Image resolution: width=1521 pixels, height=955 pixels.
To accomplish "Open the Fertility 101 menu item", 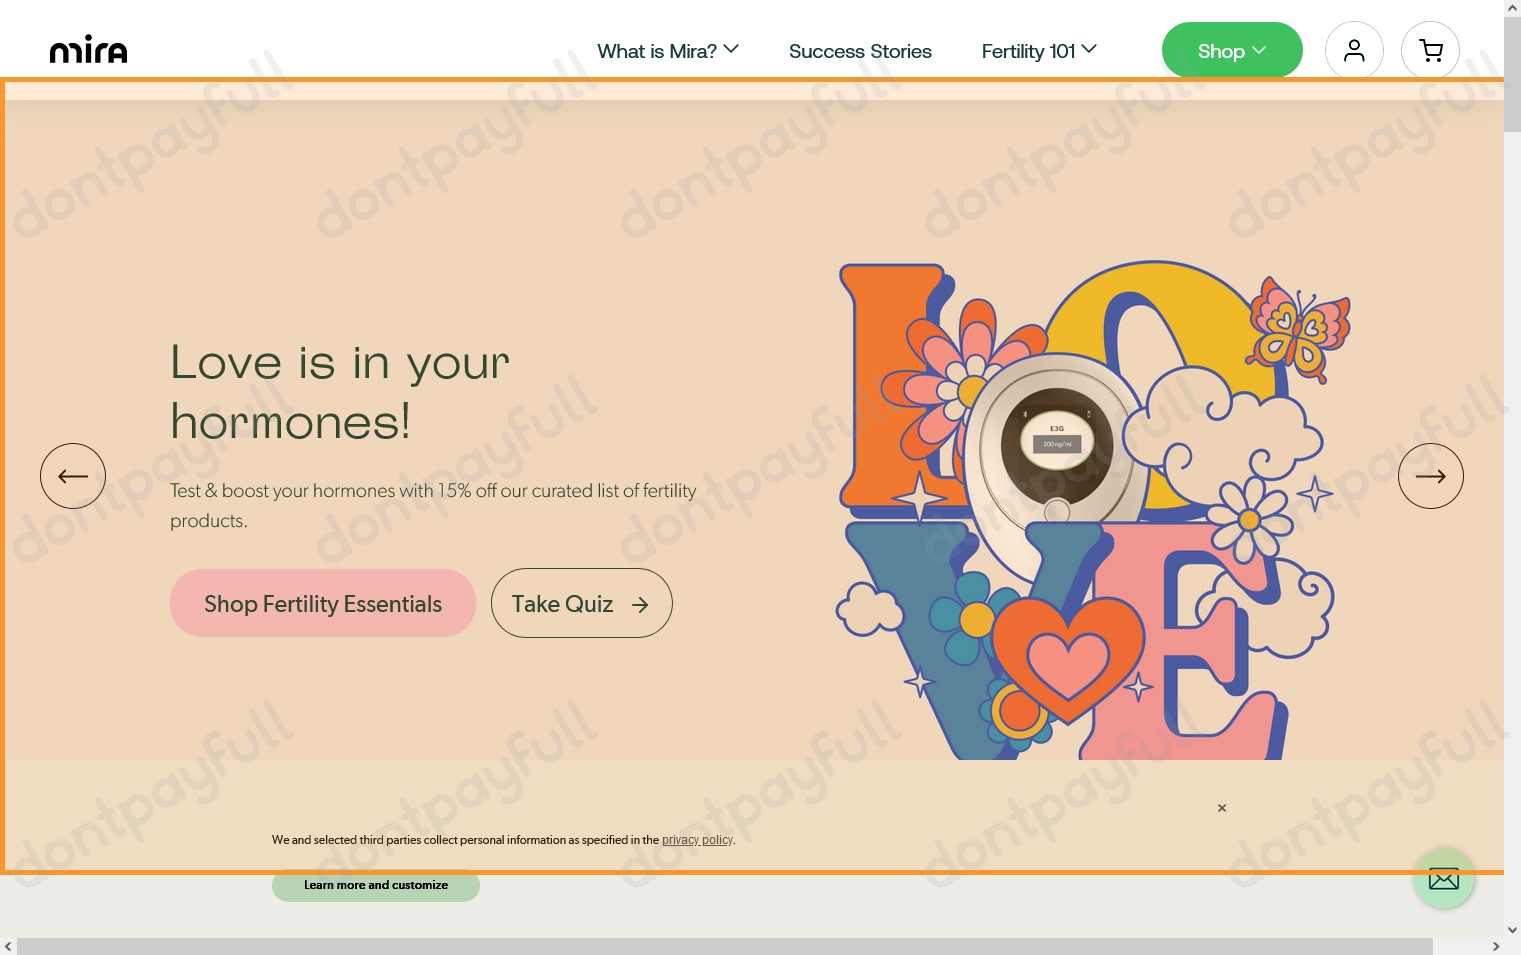I will click(1028, 50).
